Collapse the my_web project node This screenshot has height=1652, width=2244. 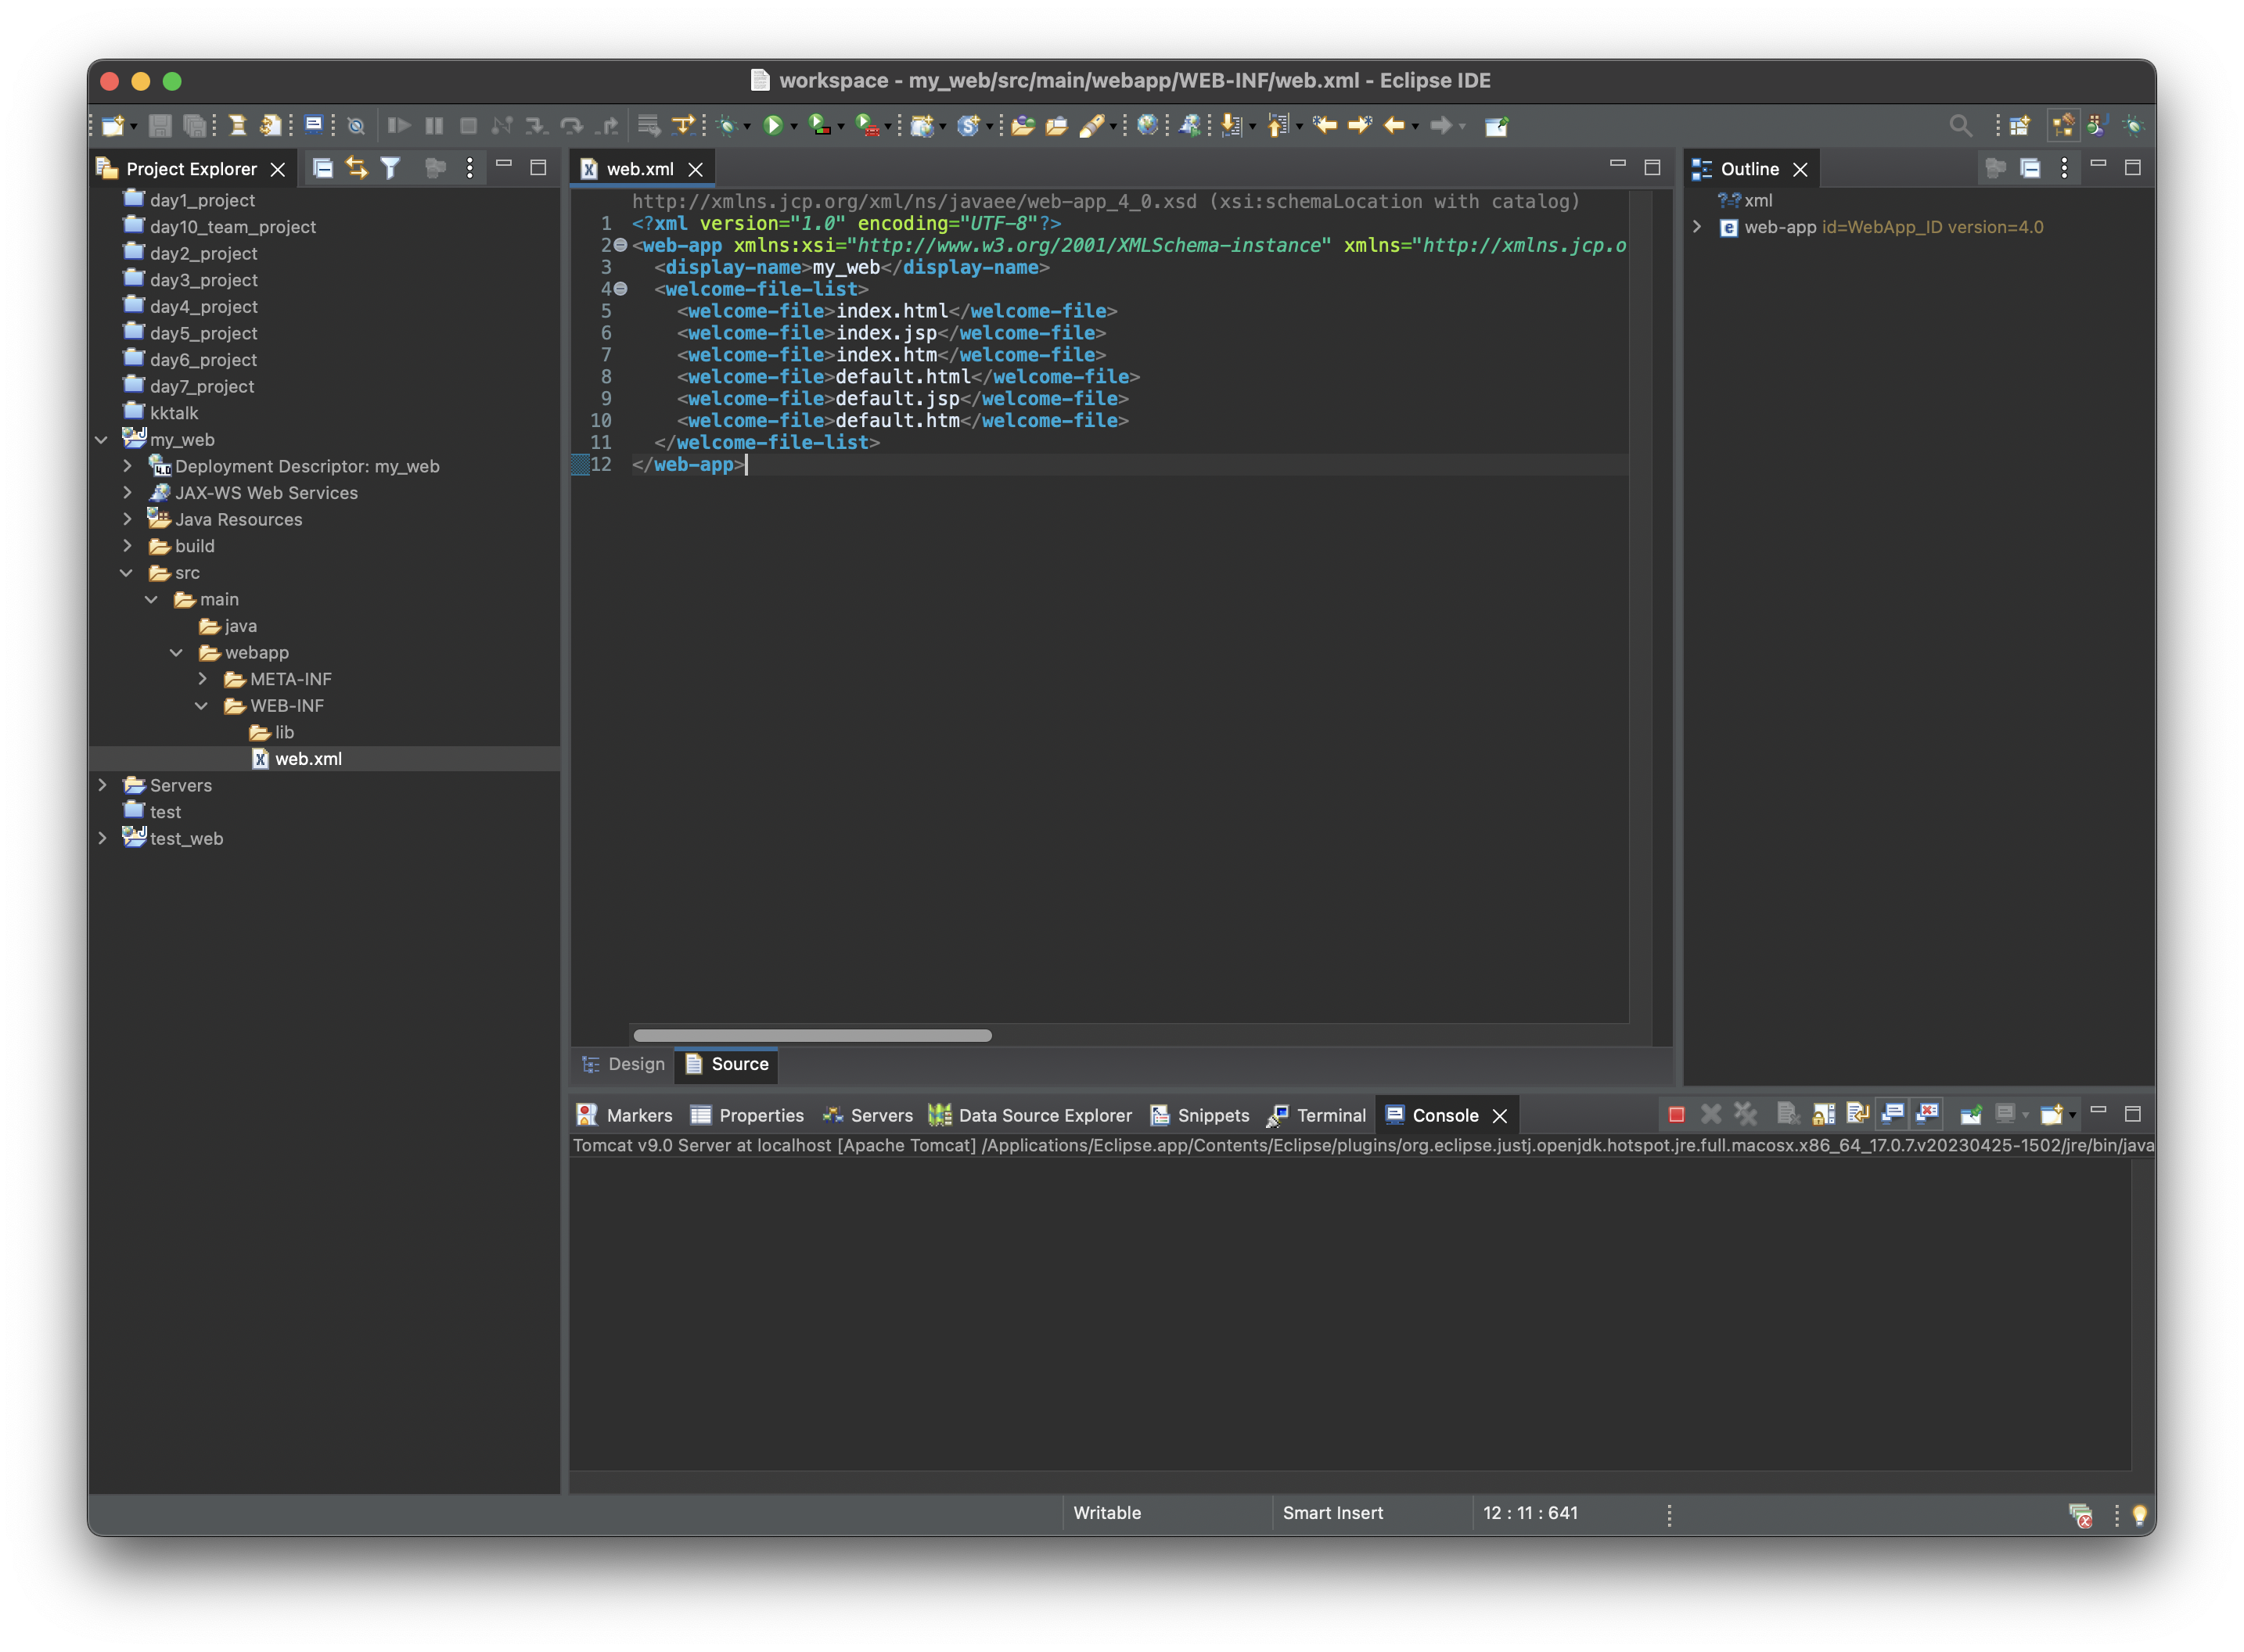pos(101,440)
